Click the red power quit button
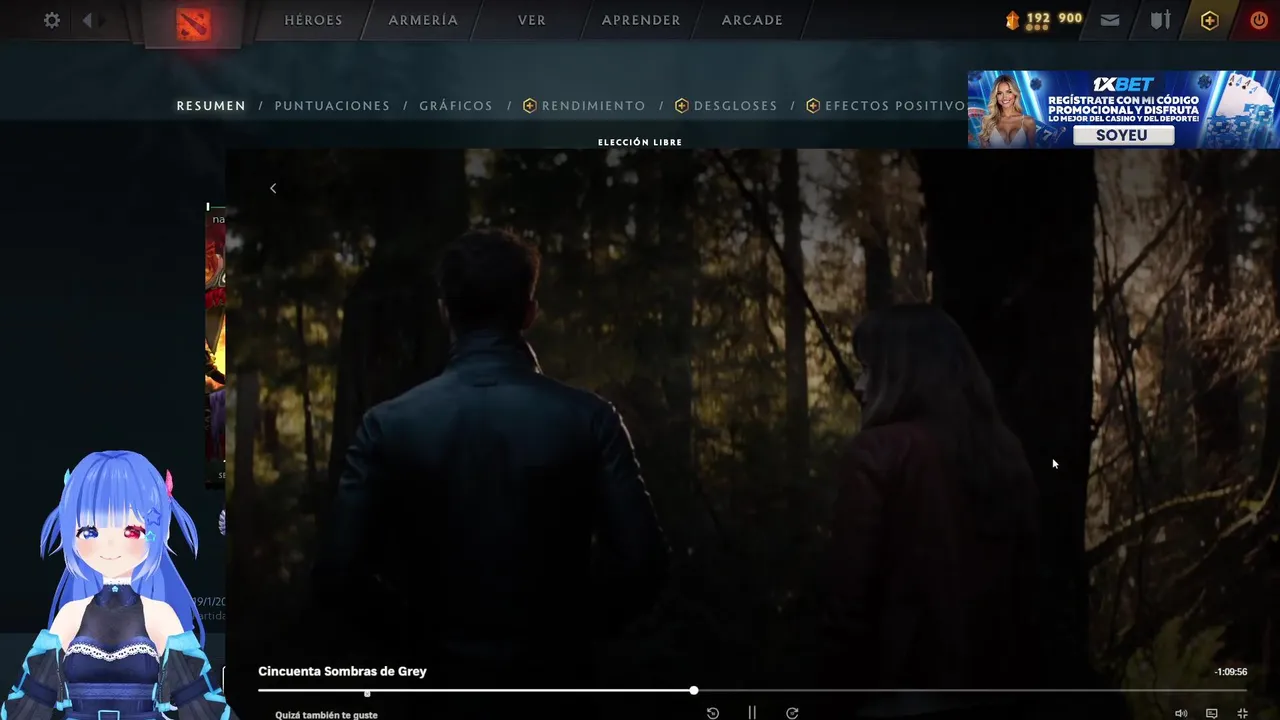 coord(1259,20)
